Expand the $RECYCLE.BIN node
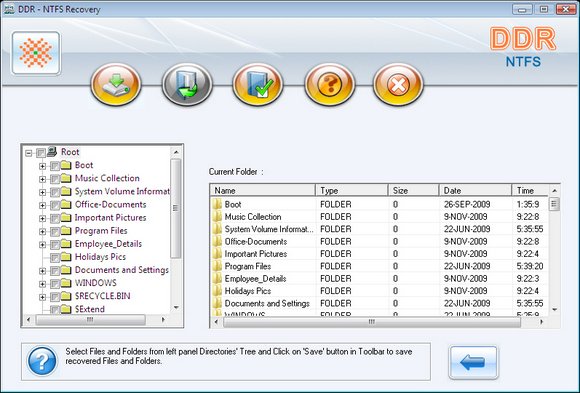 click(x=42, y=297)
